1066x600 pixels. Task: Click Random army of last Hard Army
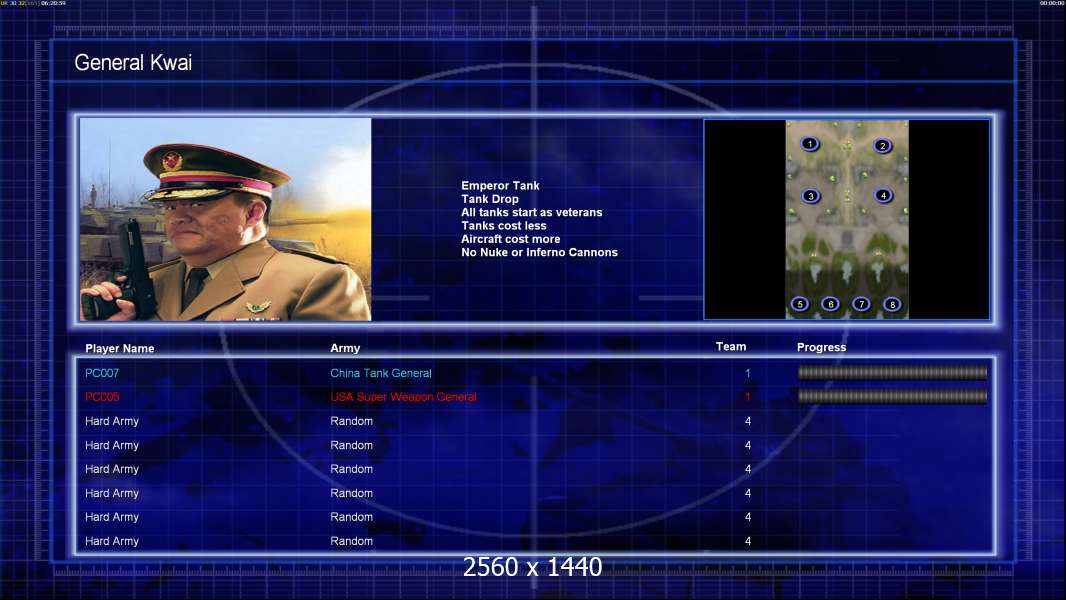[351, 541]
